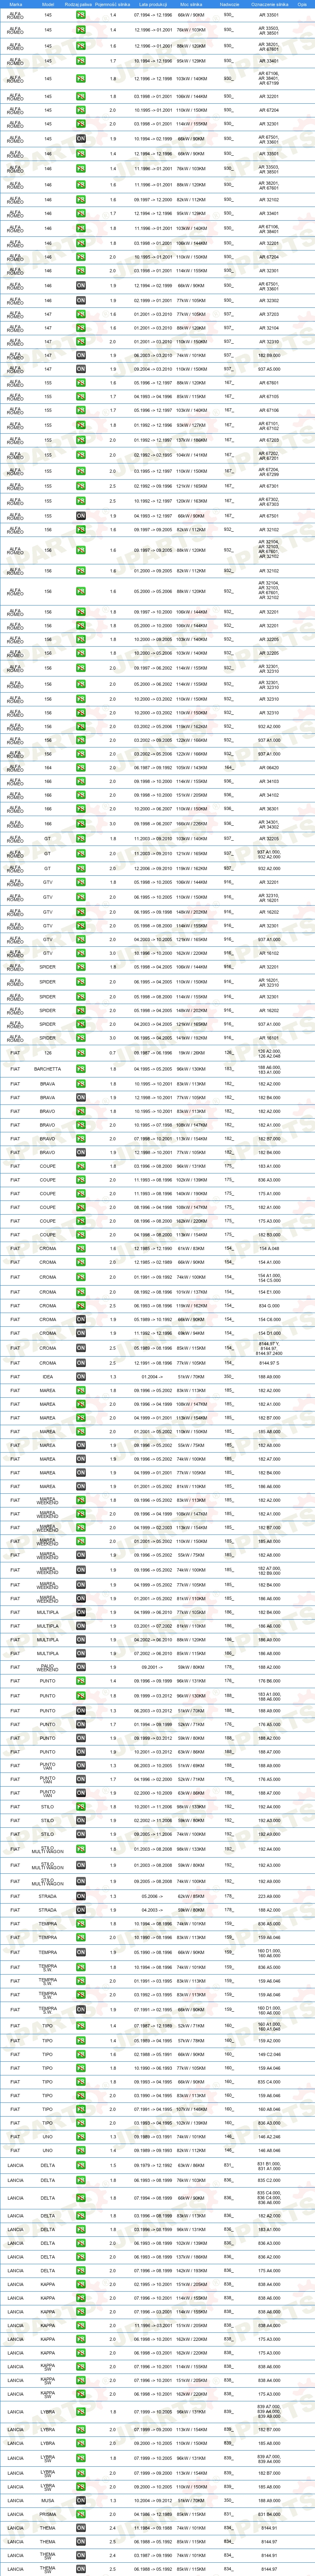Click the Opis column header
Image resolution: width=315 pixels, height=2576 pixels.
[302, 4]
